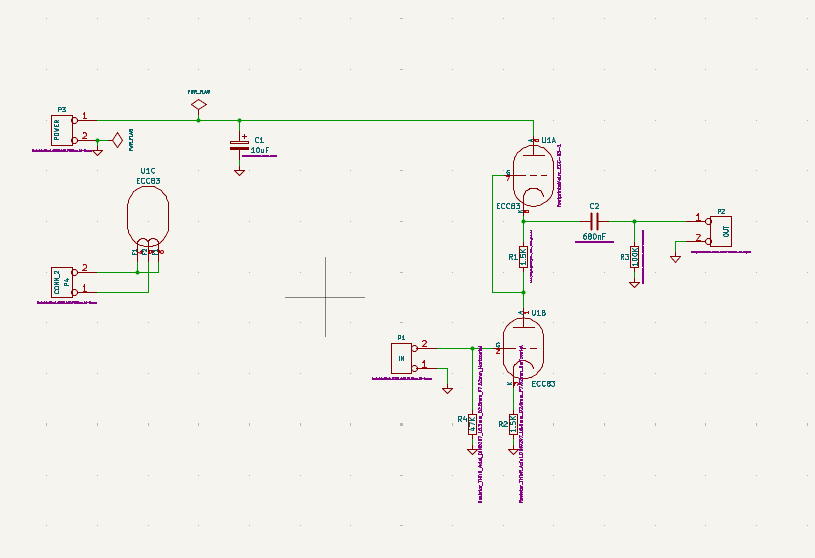This screenshot has width=815, height=558.
Task: Select the U1A triode tube symbol
Action: coord(532,175)
